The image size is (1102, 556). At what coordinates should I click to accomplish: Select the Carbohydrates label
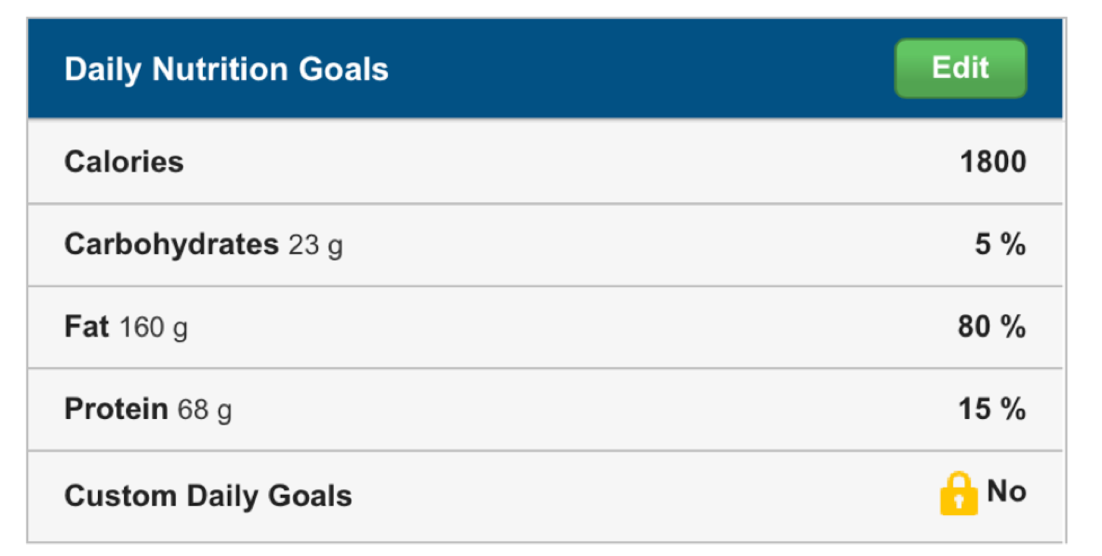click(x=171, y=244)
